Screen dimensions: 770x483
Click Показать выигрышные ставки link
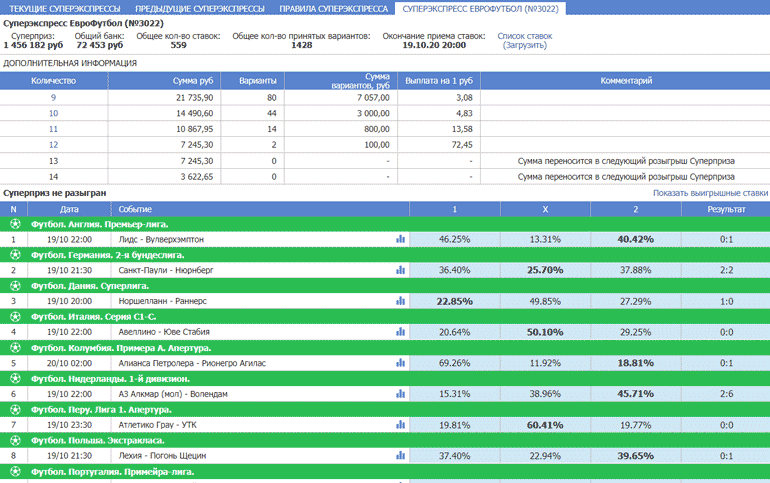click(x=710, y=192)
